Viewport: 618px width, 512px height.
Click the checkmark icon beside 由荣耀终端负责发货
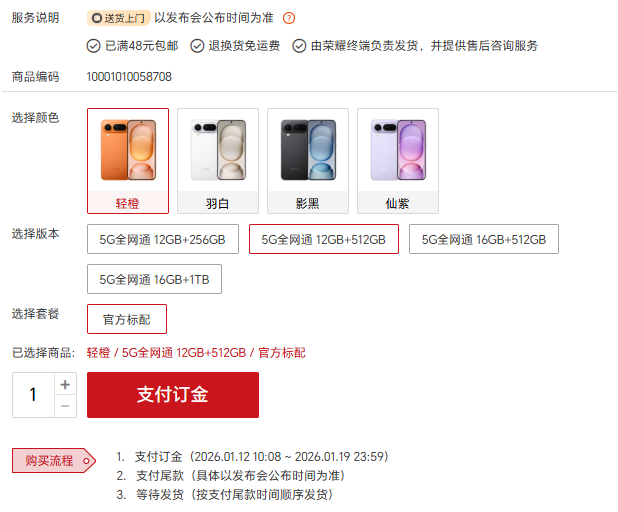coord(299,46)
